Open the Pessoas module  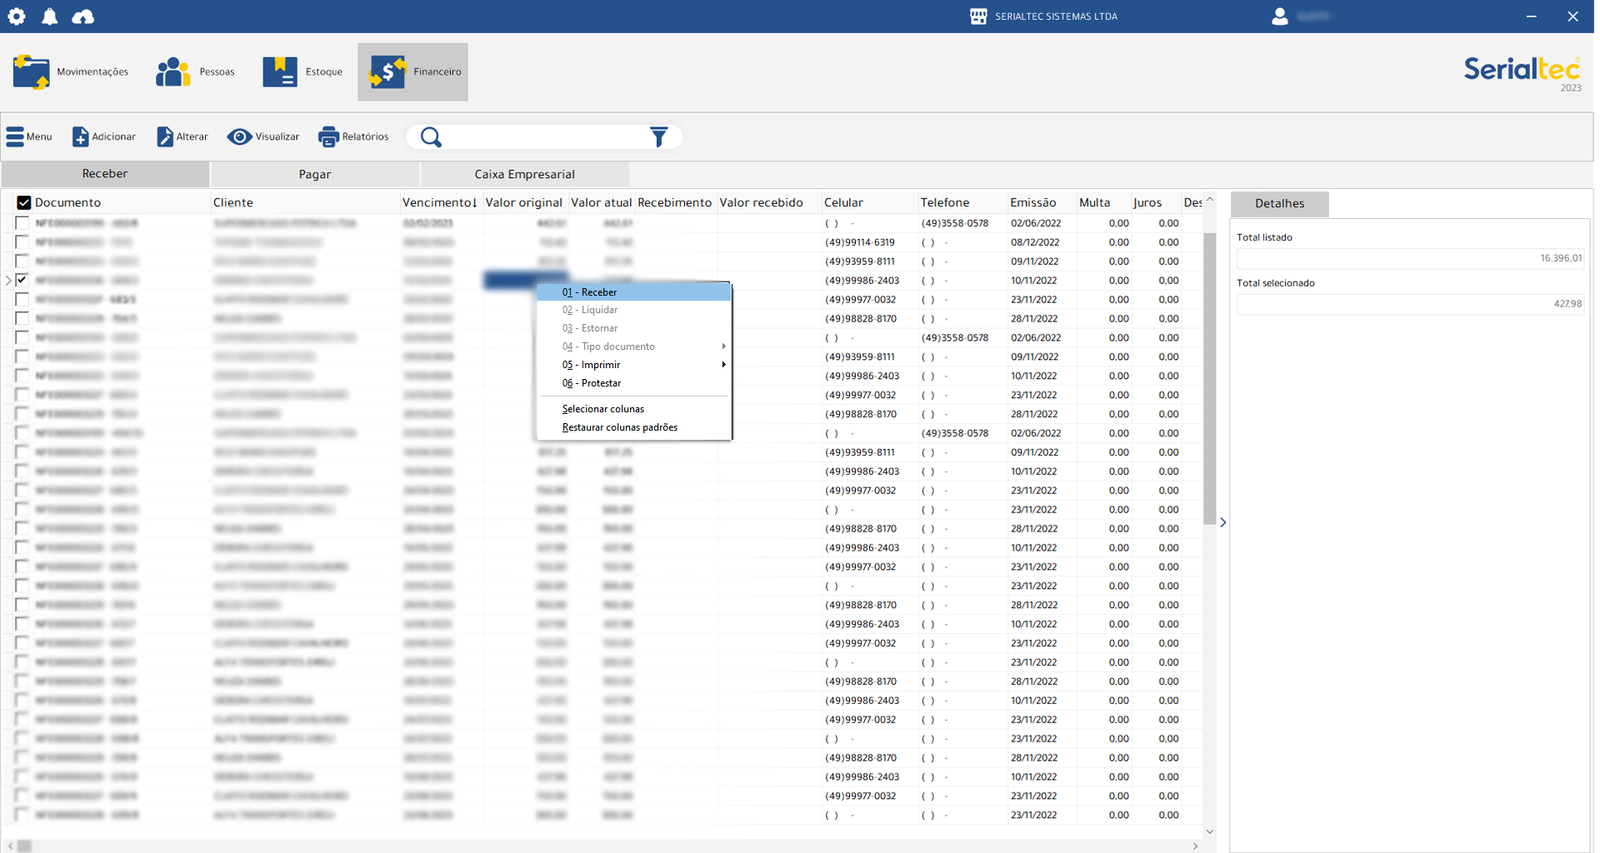pos(195,72)
